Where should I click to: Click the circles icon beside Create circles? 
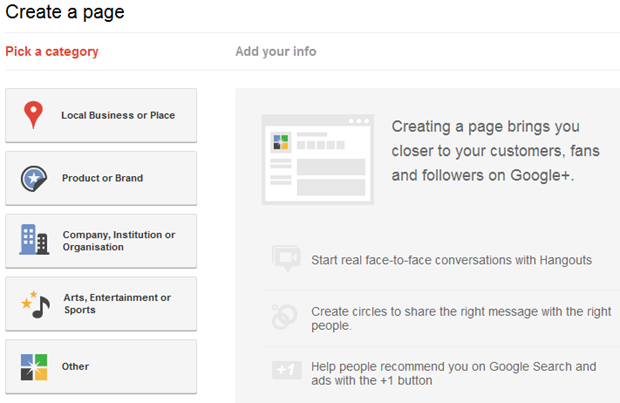pos(284,317)
